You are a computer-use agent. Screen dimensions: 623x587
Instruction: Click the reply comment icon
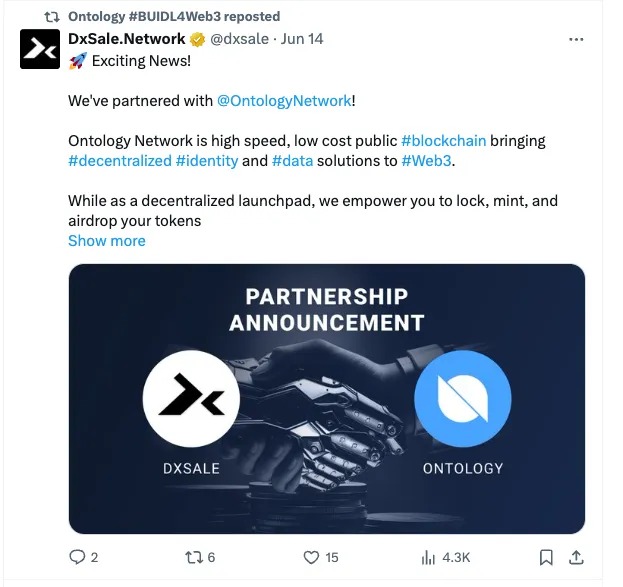[77, 557]
